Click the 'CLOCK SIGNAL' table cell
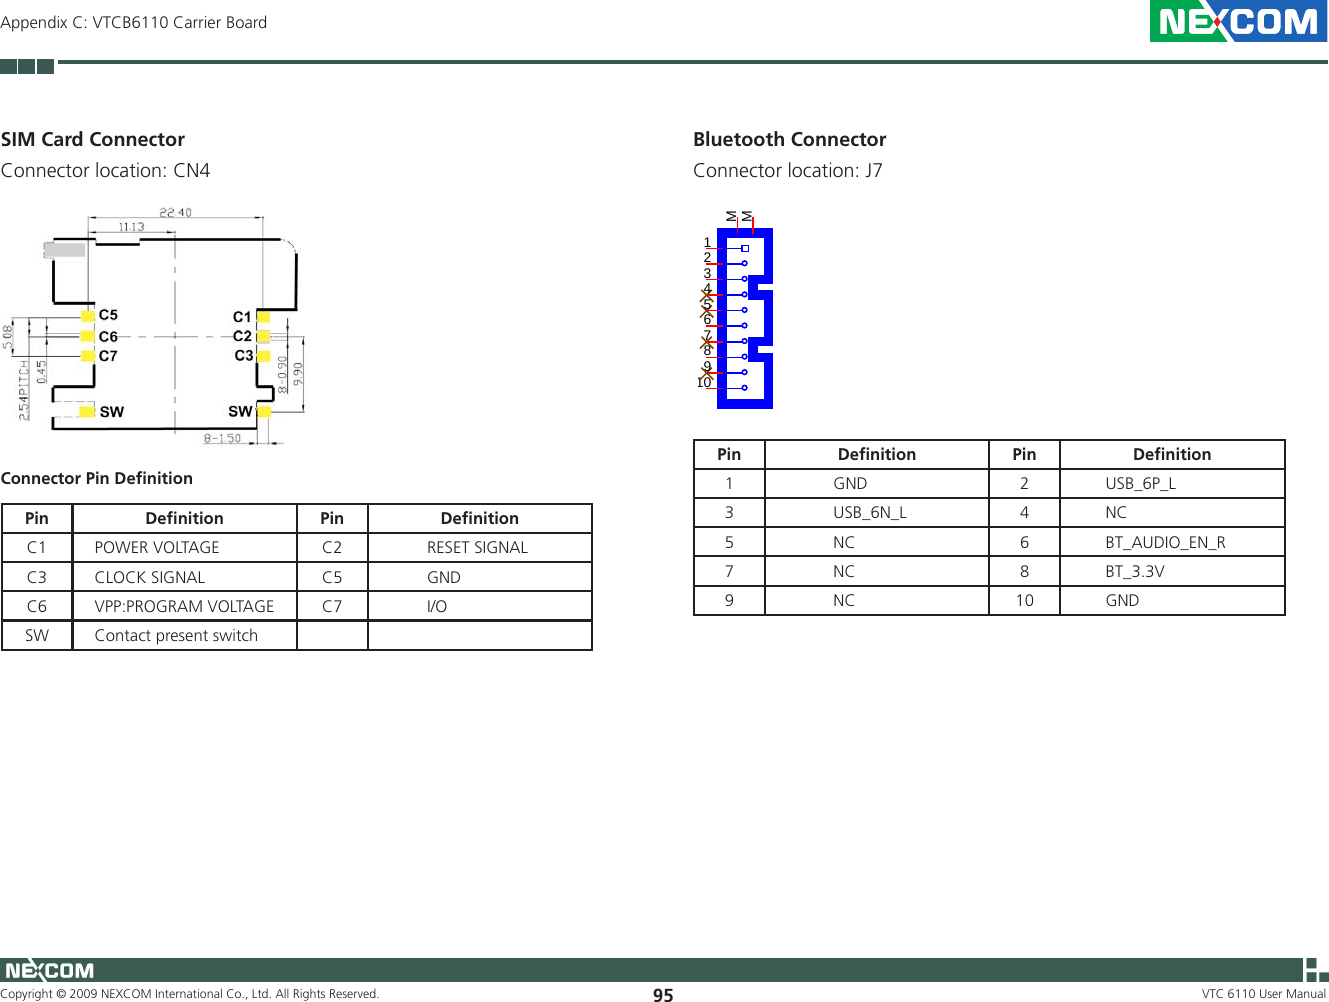This screenshot has height=1002, width=1329. (x=185, y=577)
